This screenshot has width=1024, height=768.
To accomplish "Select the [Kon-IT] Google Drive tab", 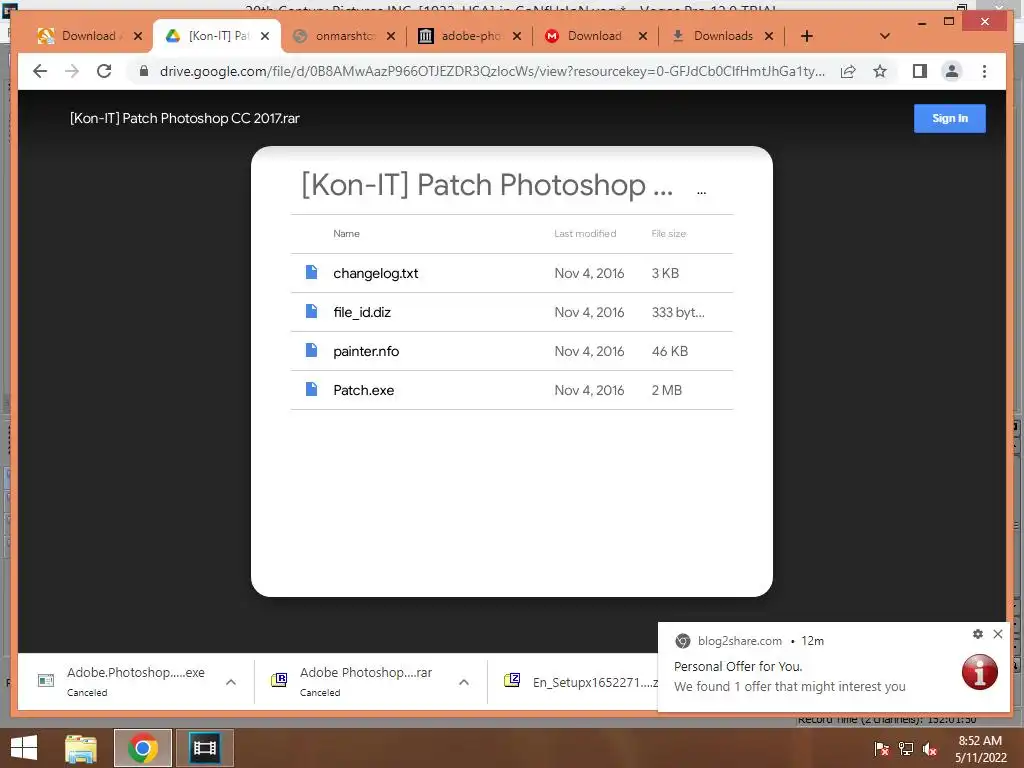I will (216, 36).
